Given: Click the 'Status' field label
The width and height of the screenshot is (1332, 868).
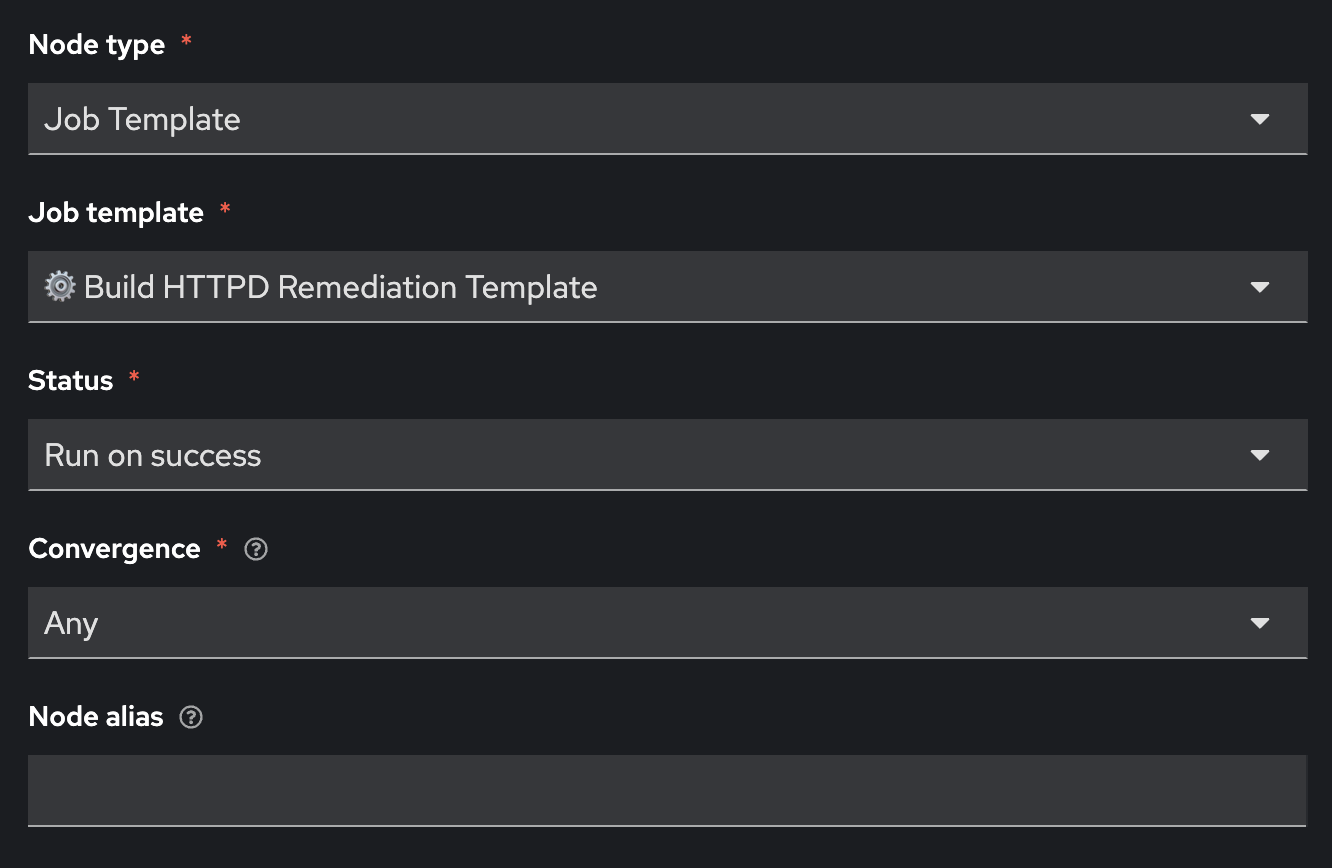Looking at the screenshot, I should (71, 381).
